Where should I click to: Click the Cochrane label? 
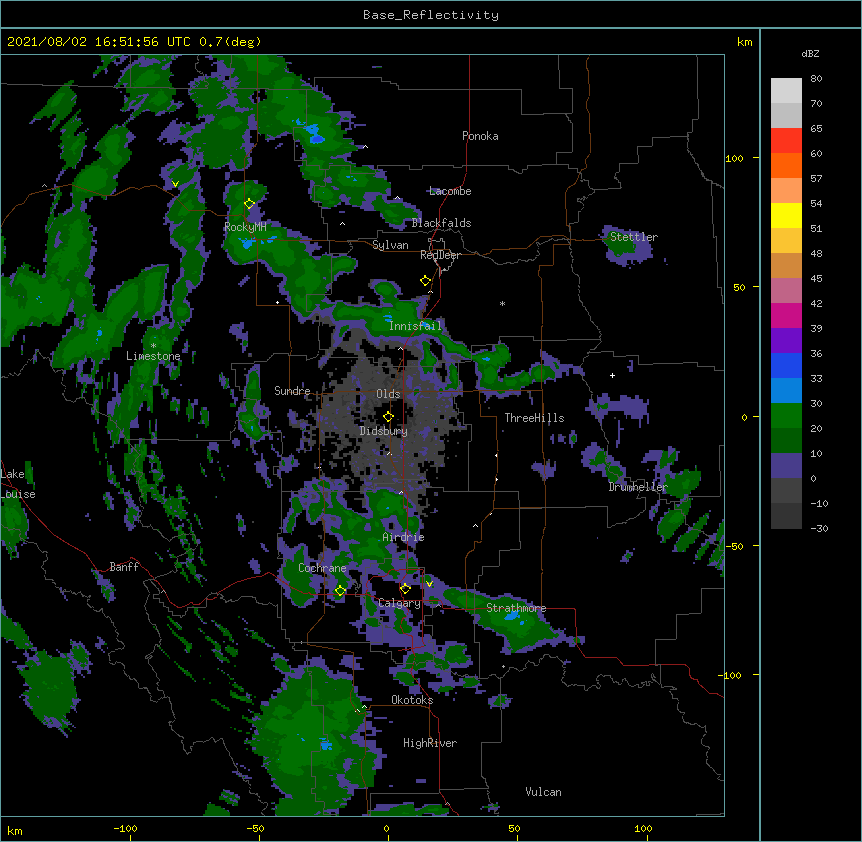click(322, 568)
